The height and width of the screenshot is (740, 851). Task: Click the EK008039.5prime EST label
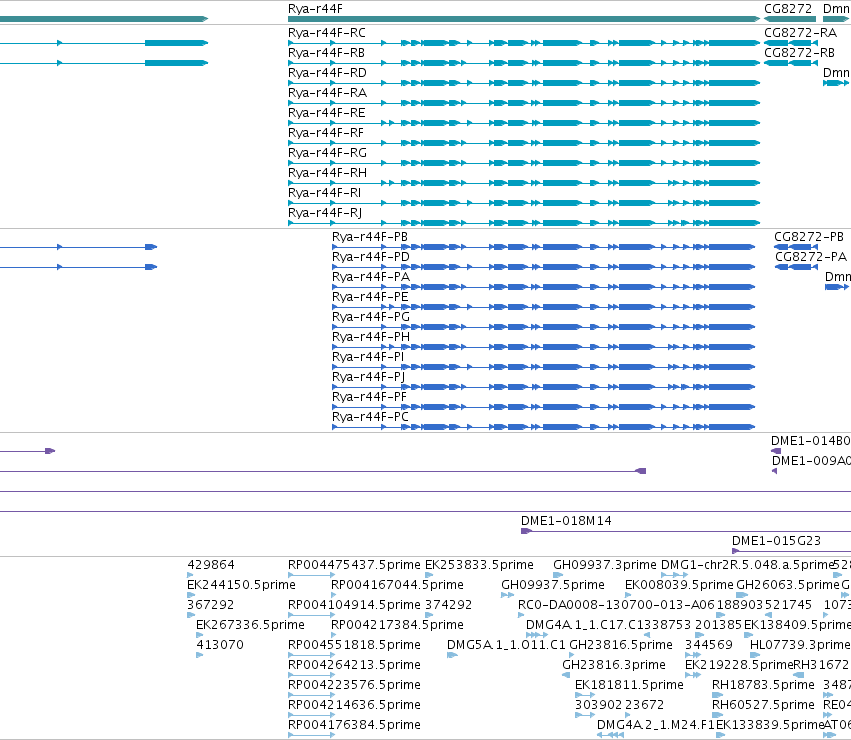pos(679,585)
